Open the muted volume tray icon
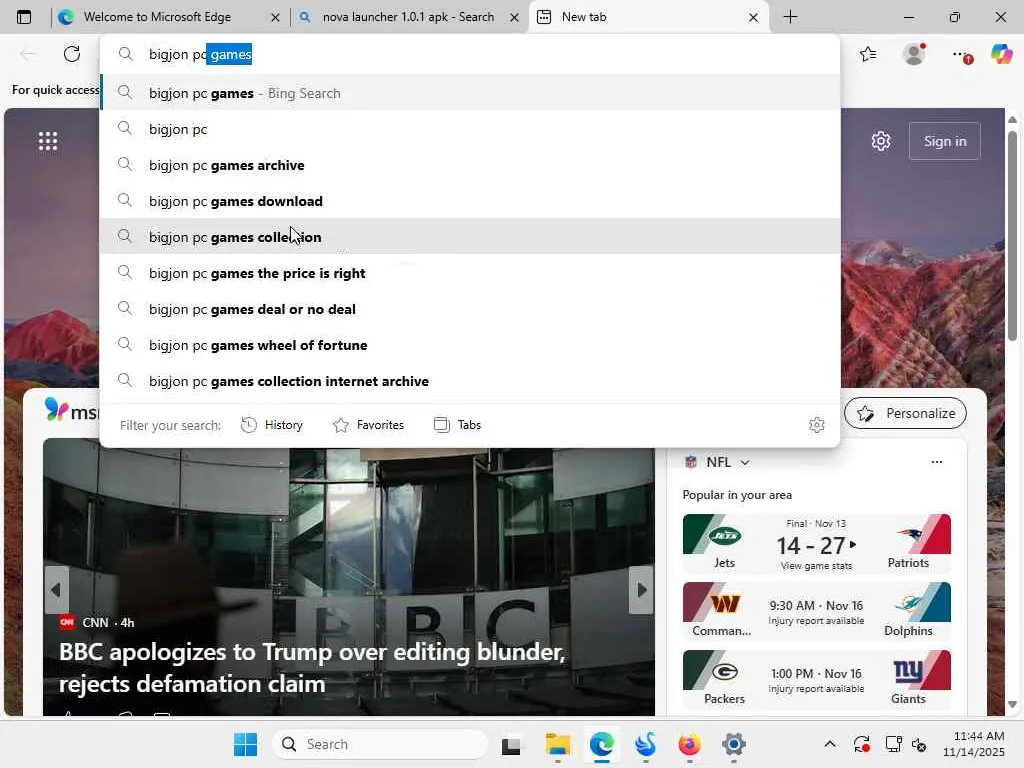The image size is (1024, 768). pyautogui.click(x=919, y=744)
